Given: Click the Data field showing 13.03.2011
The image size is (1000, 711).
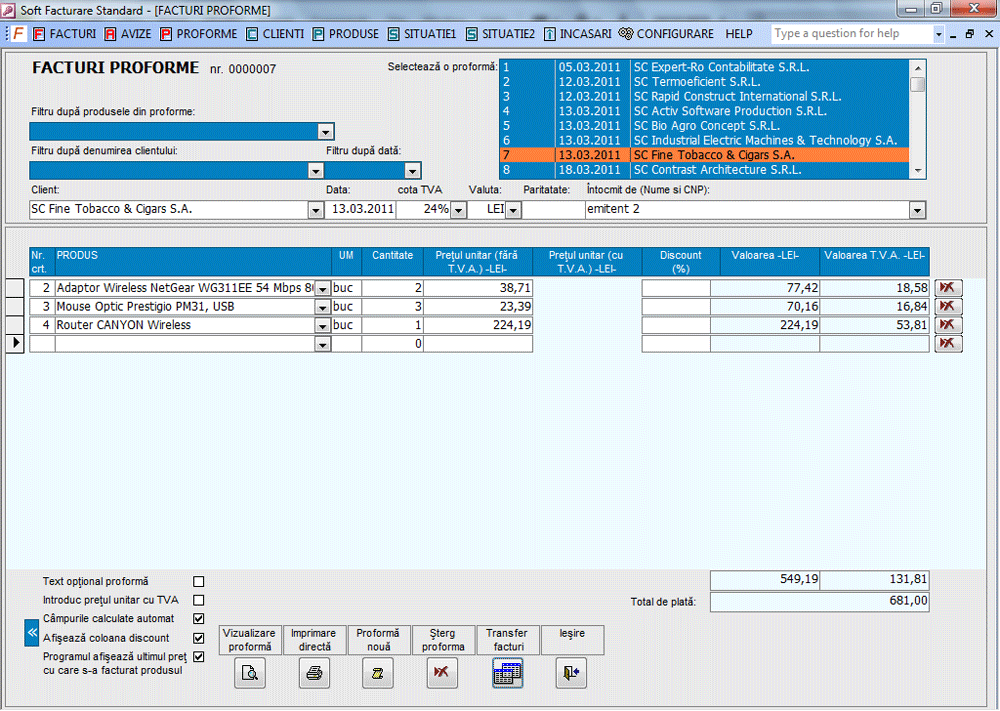Looking at the screenshot, I should pos(362,210).
